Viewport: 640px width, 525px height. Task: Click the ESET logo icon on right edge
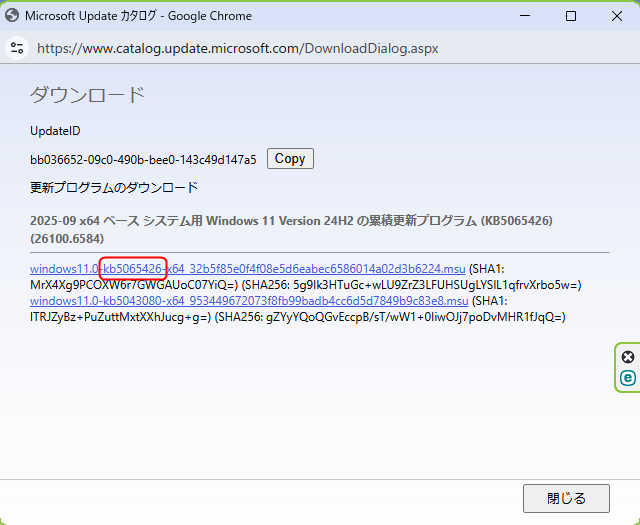[x=628, y=378]
